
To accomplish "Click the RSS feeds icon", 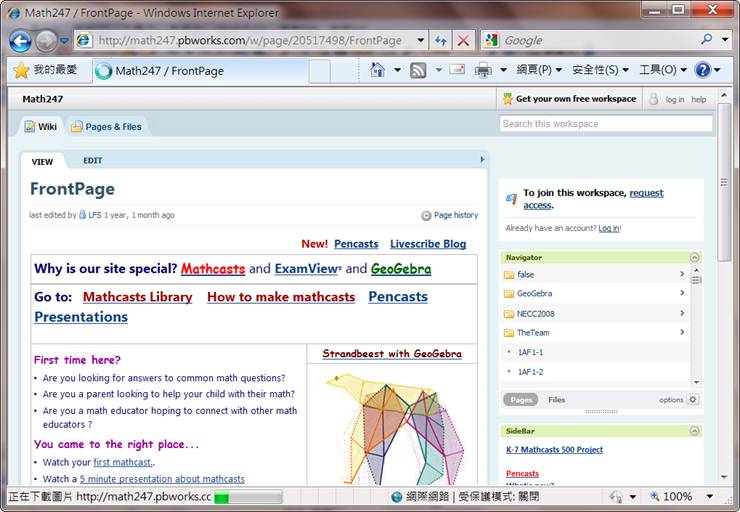I will click(418, 70).
